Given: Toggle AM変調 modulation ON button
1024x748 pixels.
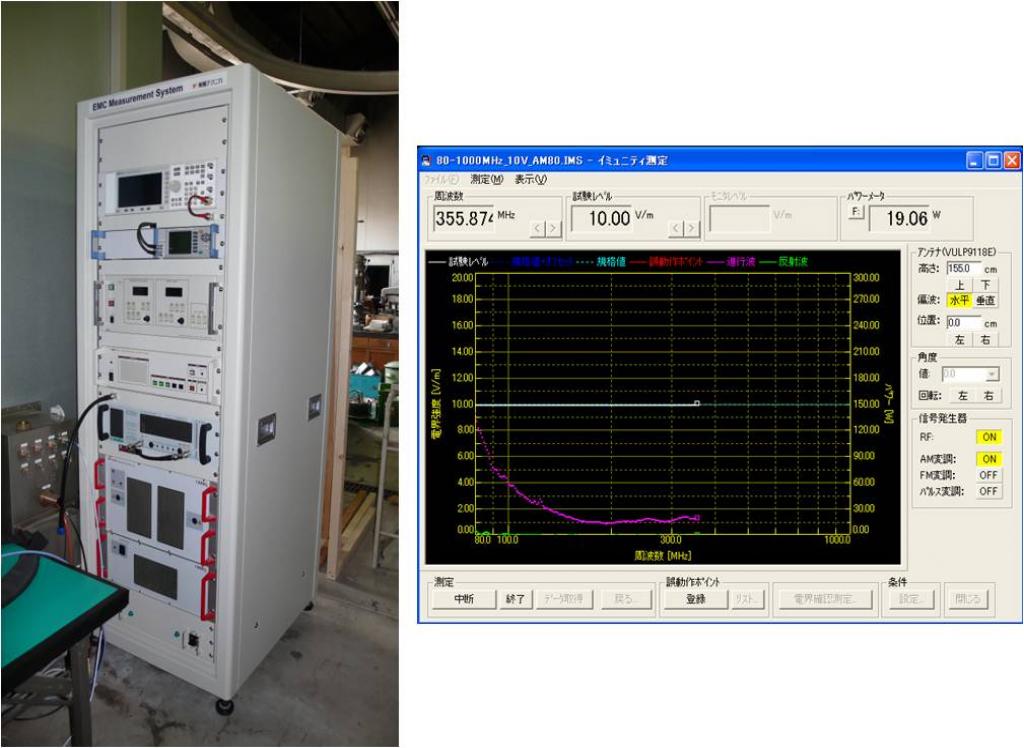Looking at the screenshot, I should 988,459.
